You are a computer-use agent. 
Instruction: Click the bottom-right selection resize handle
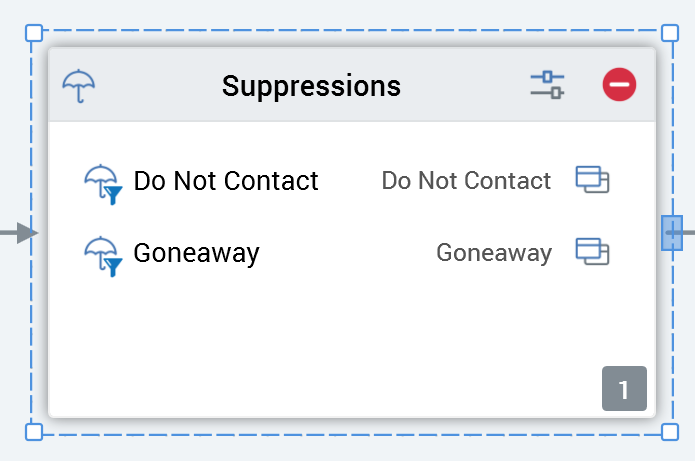[x=670, y=432]
